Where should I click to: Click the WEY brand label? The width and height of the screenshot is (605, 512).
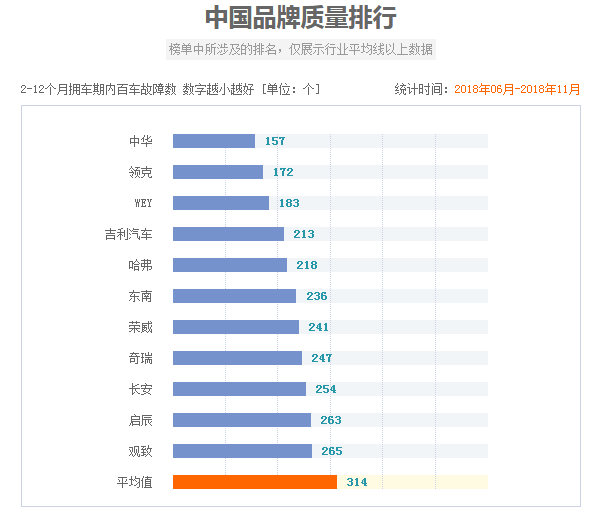143,203
